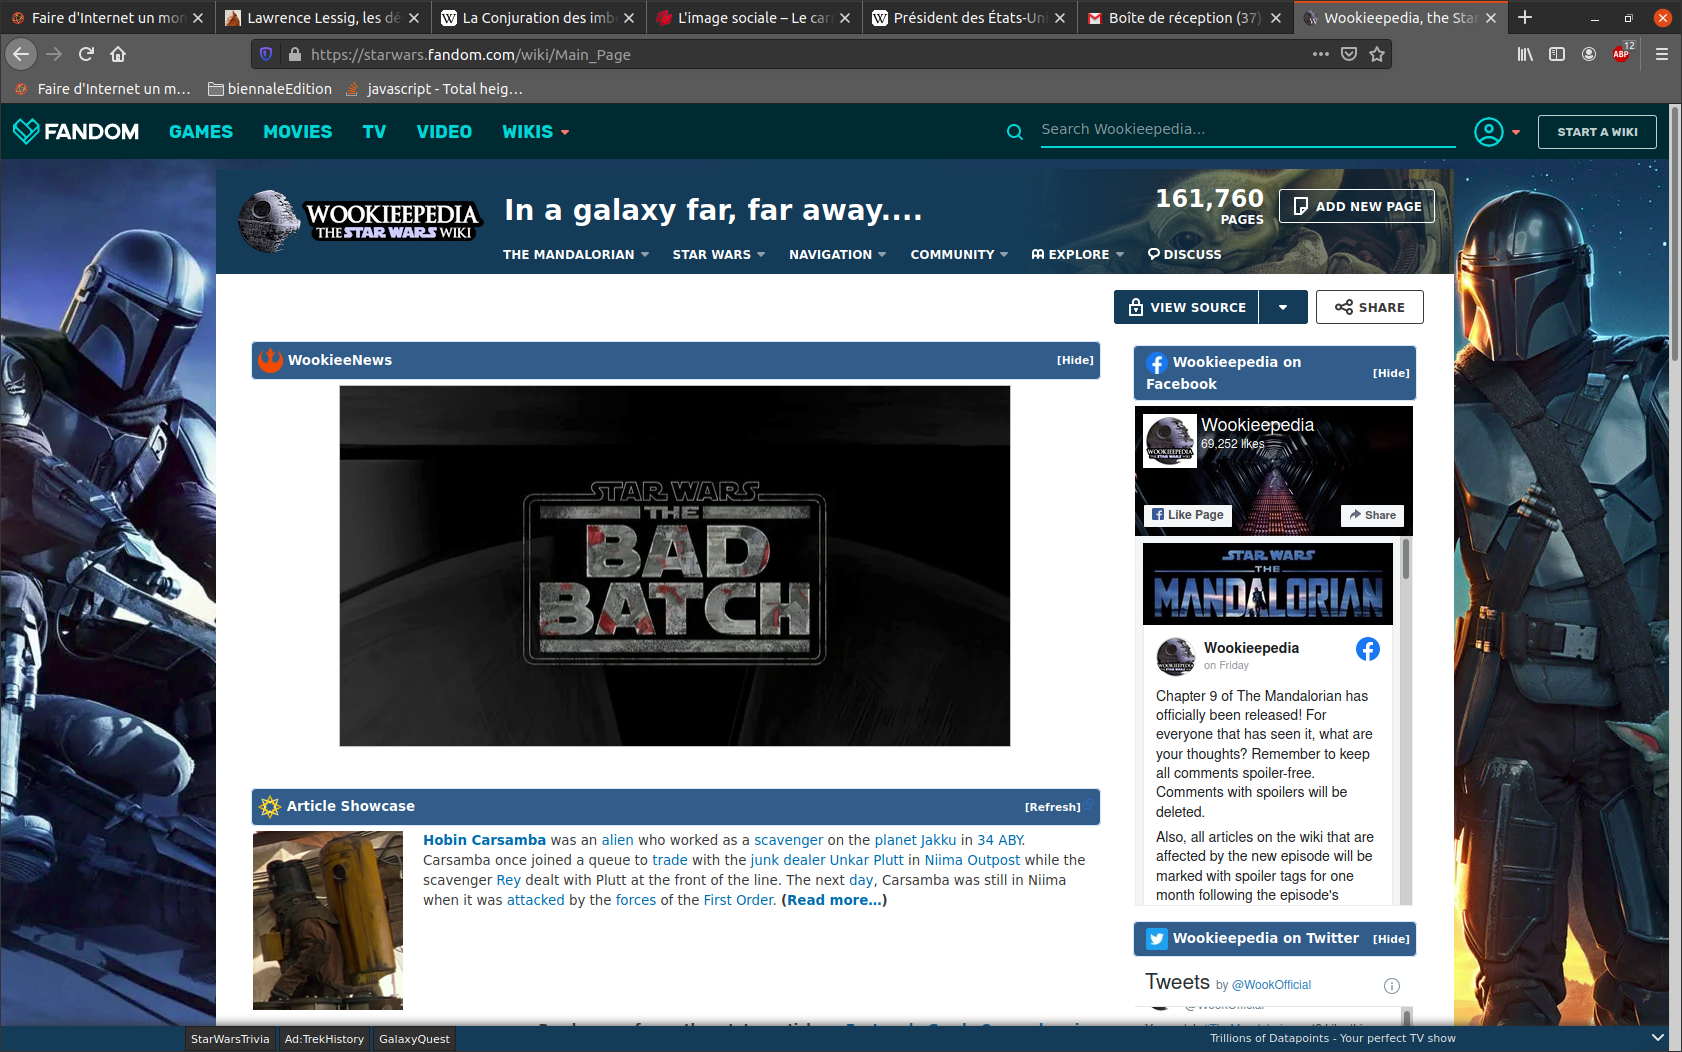Viewport: 1682px width, 1052px height.
Task: Switch to 'La Conjuration des imb' tab
Action: point(538,18)
